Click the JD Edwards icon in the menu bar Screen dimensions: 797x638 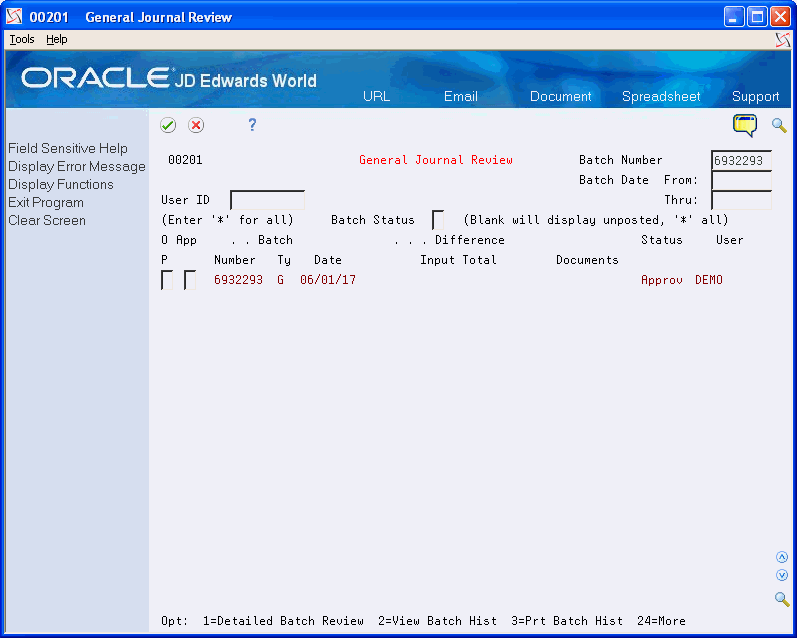(783, 40)
